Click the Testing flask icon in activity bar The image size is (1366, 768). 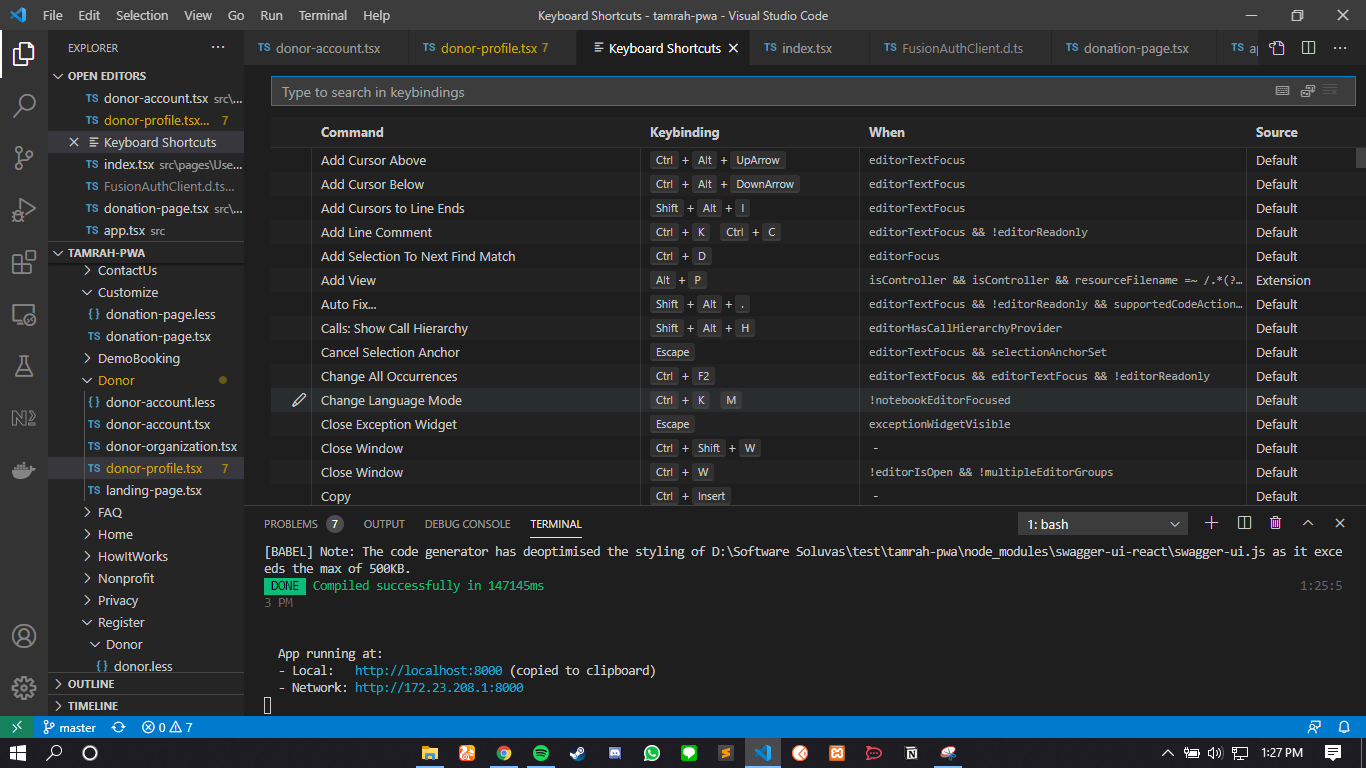[x=24, y=366]
